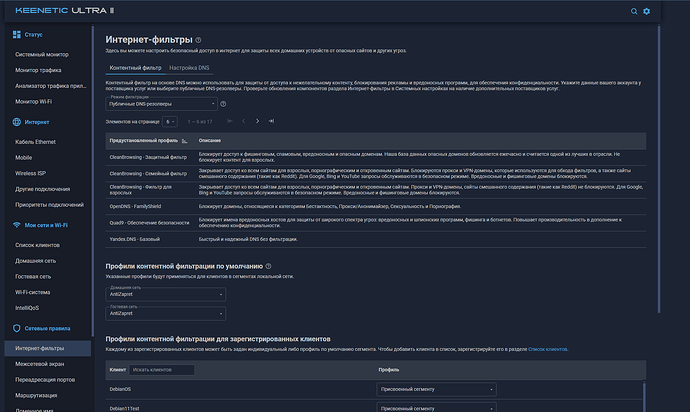The image size is (690, 412).
Task: Open Домашняя сеть profile dropdown
Action: pyautogui.click(x=166, y=294)
